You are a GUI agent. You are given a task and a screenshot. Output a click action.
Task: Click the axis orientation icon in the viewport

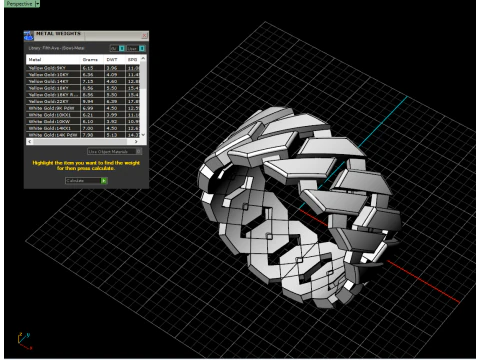pos(24,341)
